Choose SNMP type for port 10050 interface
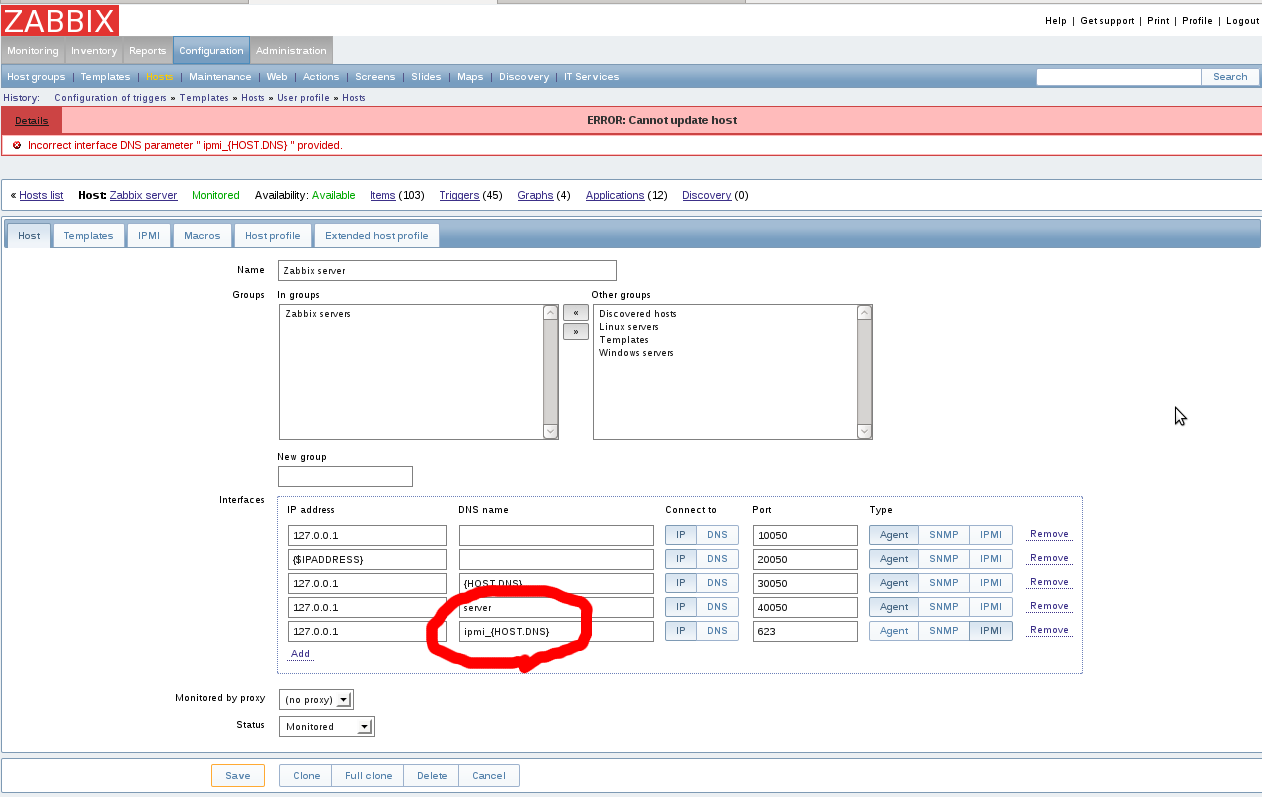 tap(943, 535)
